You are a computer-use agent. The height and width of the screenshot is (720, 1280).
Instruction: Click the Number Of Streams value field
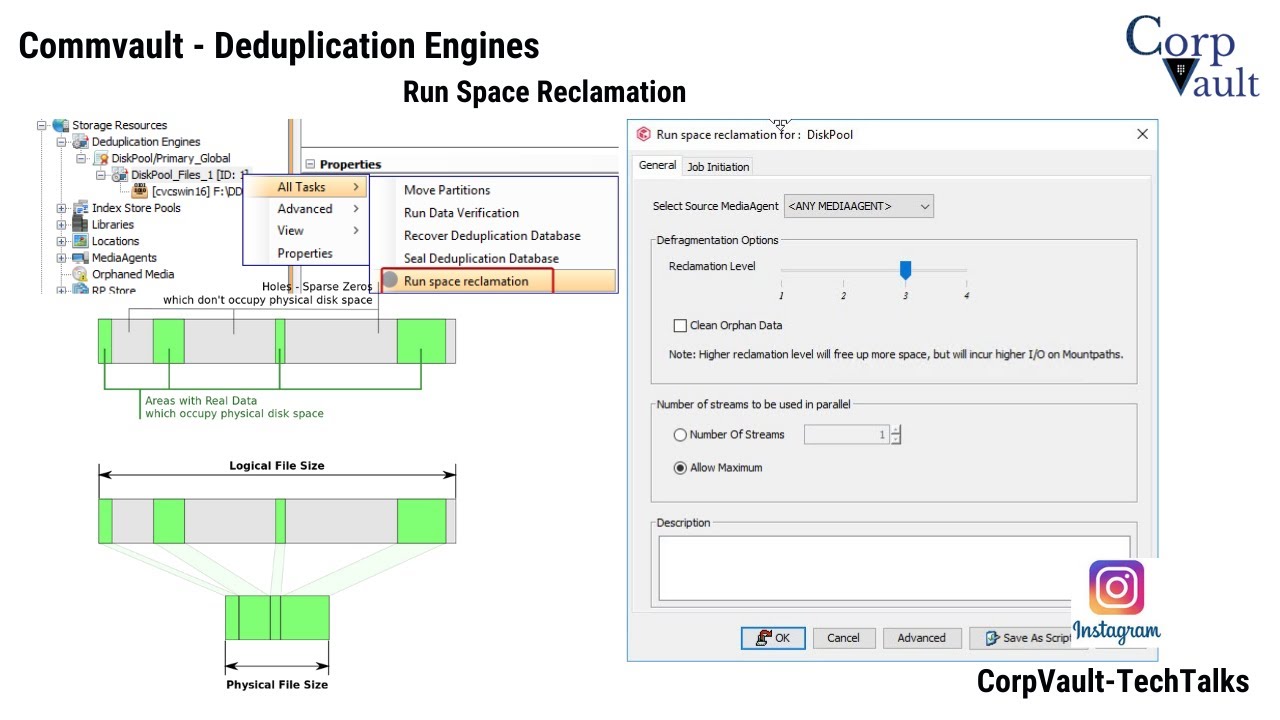[846, 435]
